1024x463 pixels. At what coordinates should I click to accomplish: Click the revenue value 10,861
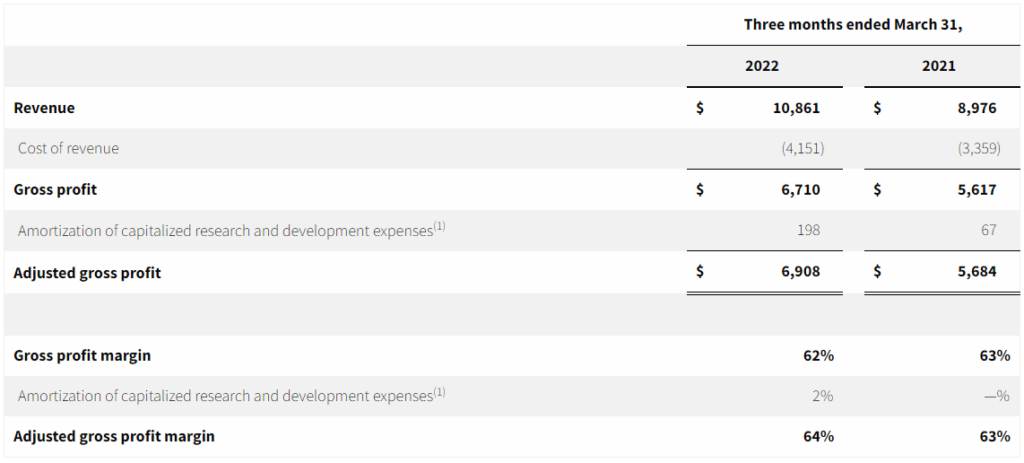coord(797,108)
